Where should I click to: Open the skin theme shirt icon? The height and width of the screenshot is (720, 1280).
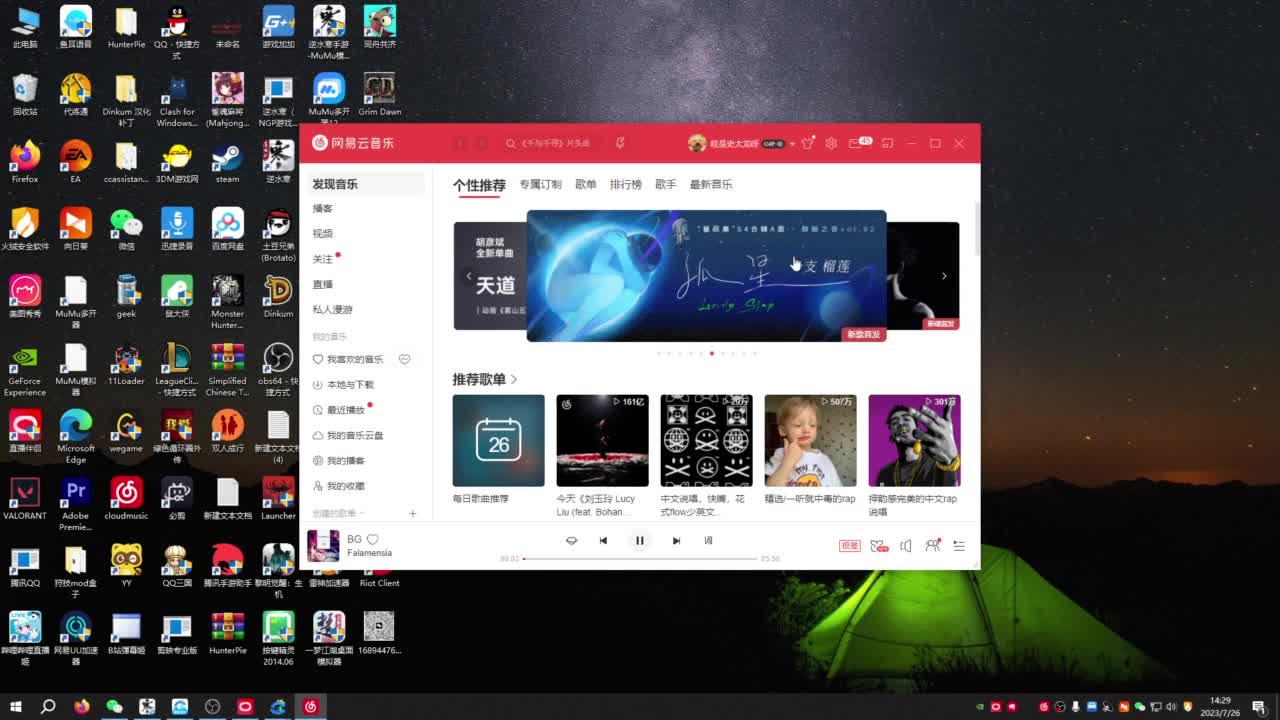(808, 143)
